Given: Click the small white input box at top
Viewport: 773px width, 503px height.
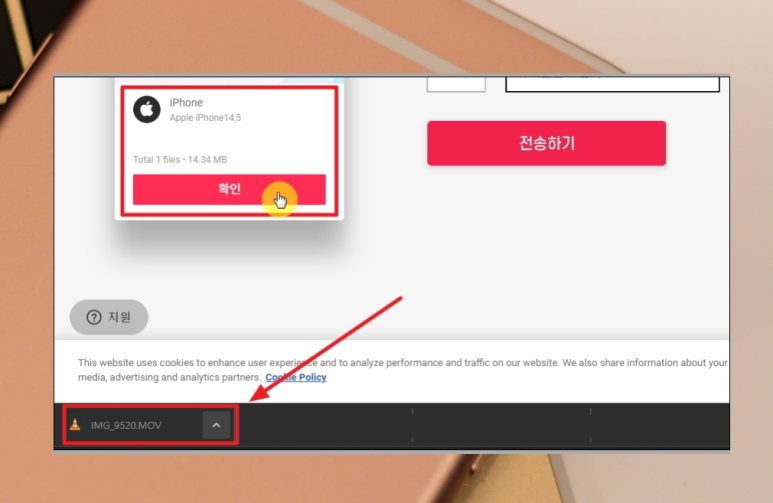Looking at the screenshot, I should pyautogui.click(x=456, y=84).
